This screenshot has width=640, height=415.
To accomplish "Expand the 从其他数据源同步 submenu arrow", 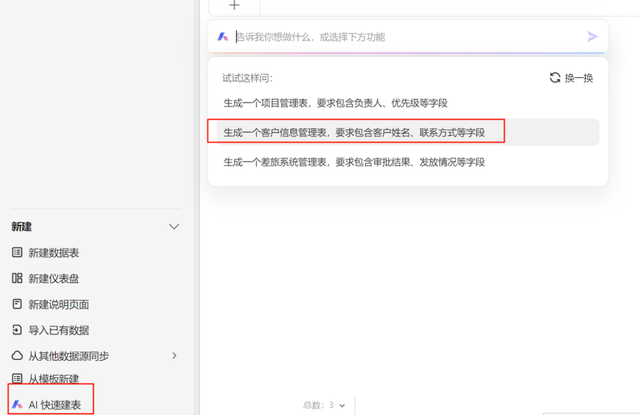I will click(x=174, y=355).
